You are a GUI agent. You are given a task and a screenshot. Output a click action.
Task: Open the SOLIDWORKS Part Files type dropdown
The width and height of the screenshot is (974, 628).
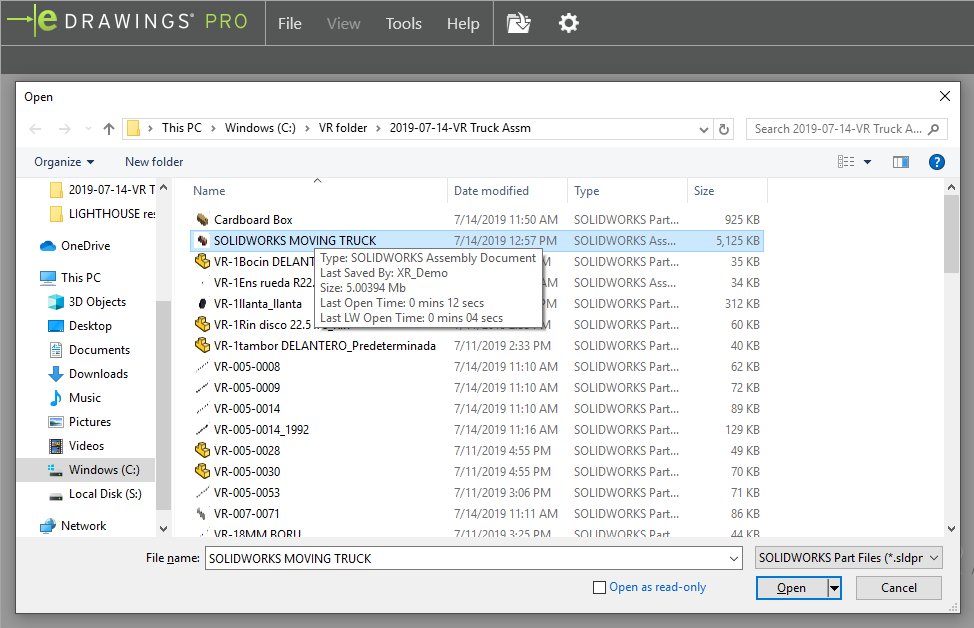point(849,558)
